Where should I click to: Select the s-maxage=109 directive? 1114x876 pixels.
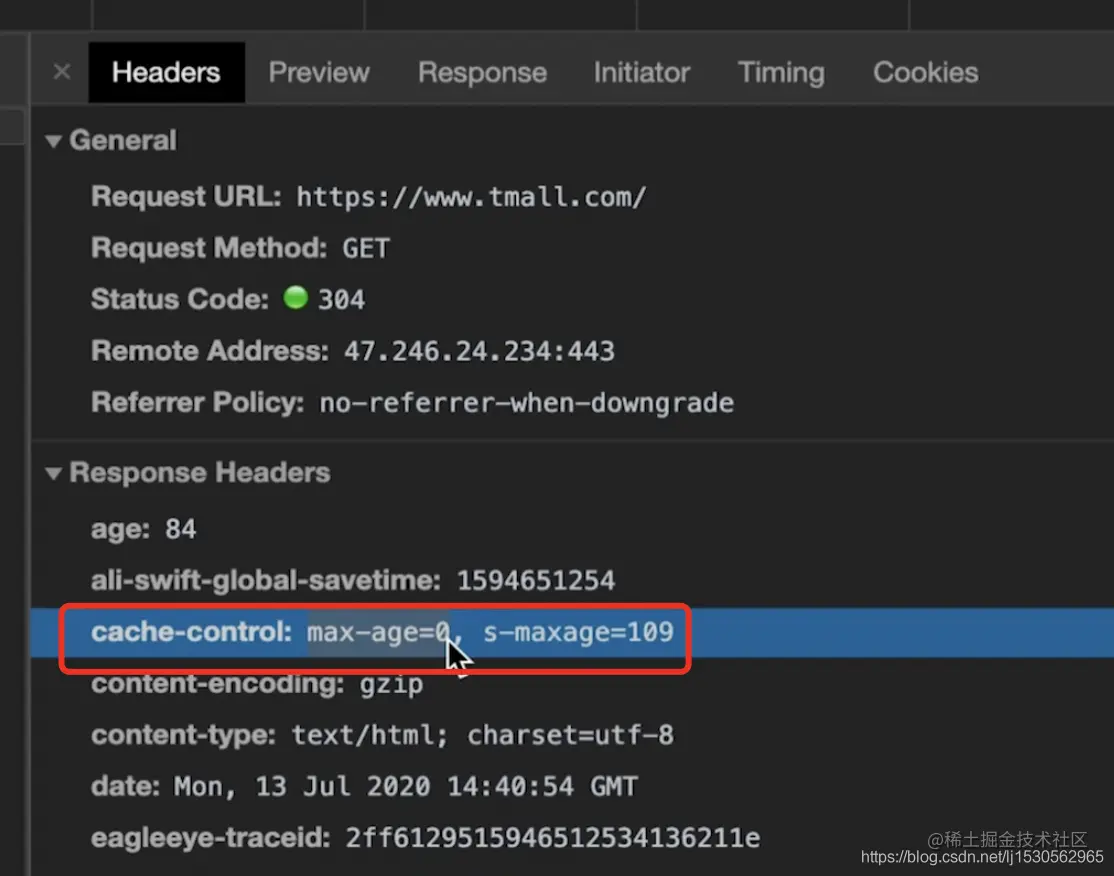(578, 632)
